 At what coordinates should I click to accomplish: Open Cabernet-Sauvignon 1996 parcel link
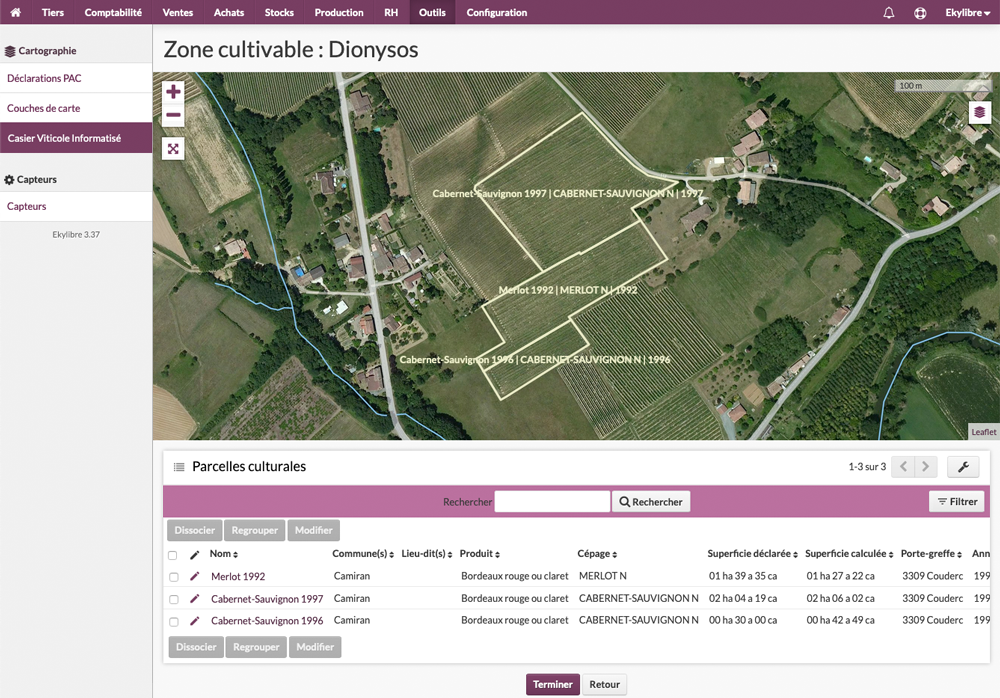(x=267, y=621)
